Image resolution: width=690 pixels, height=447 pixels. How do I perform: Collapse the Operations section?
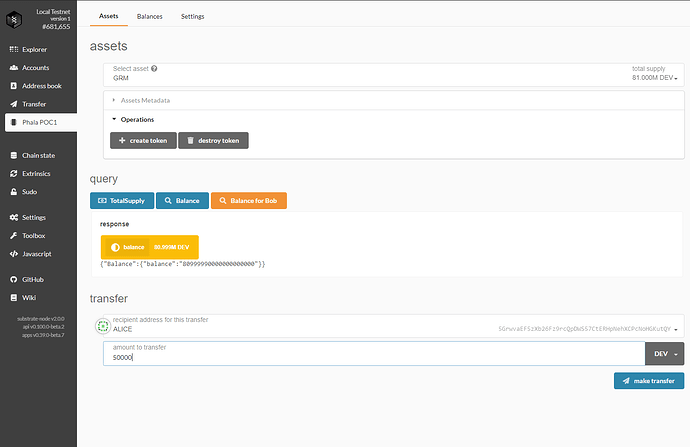(137, 120)
